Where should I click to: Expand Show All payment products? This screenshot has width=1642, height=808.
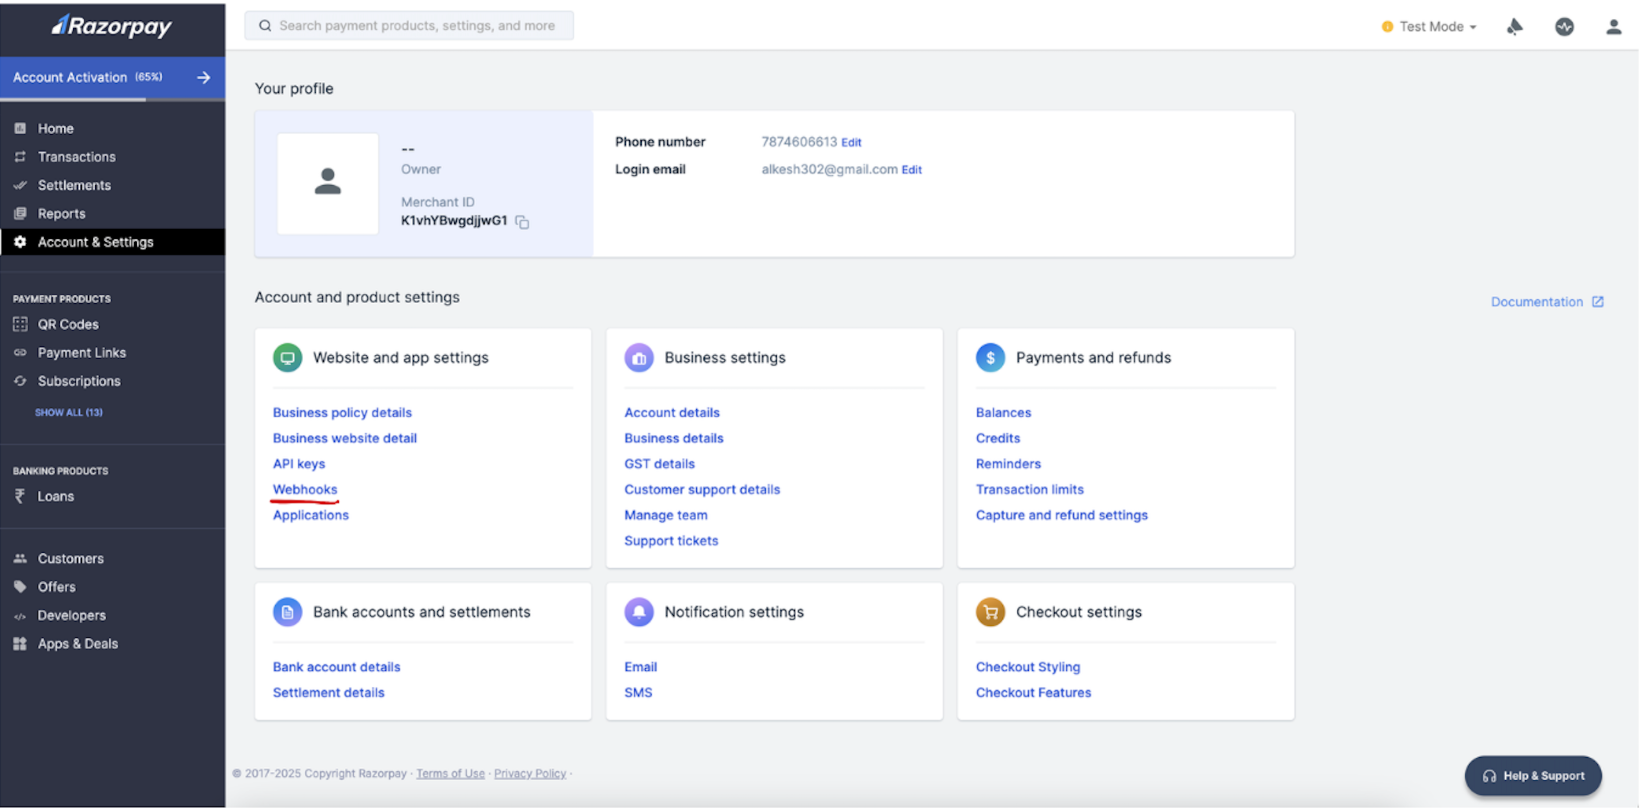(x=69, y=412)
